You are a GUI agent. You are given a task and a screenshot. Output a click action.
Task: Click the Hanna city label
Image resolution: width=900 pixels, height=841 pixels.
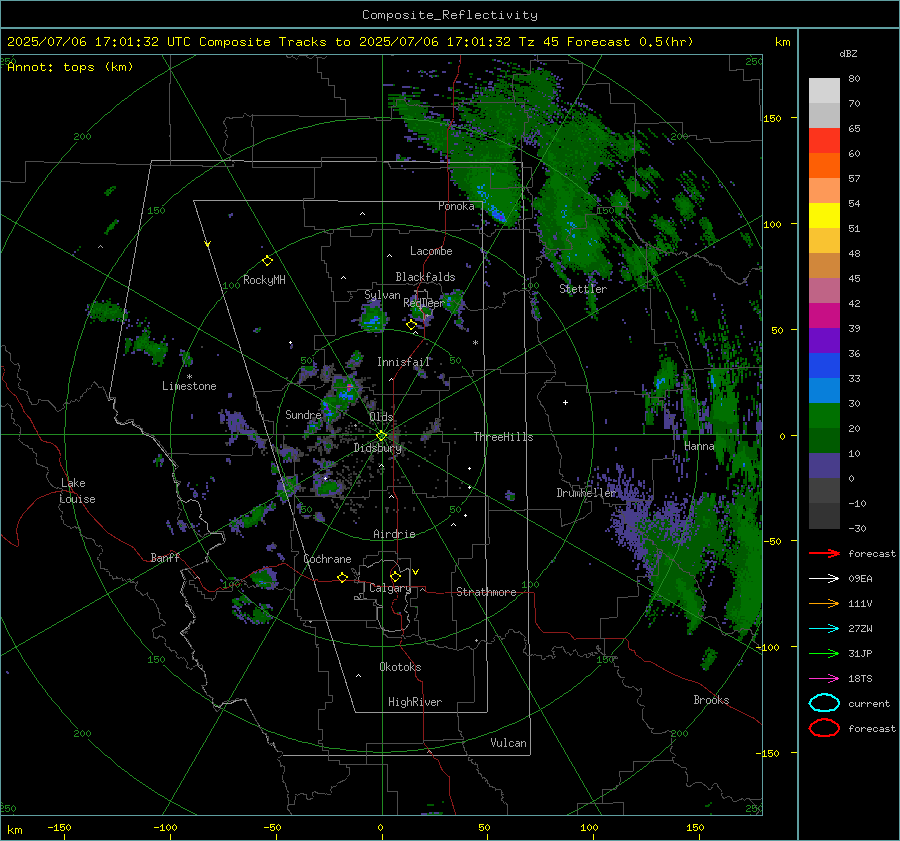tap(699, 446)
